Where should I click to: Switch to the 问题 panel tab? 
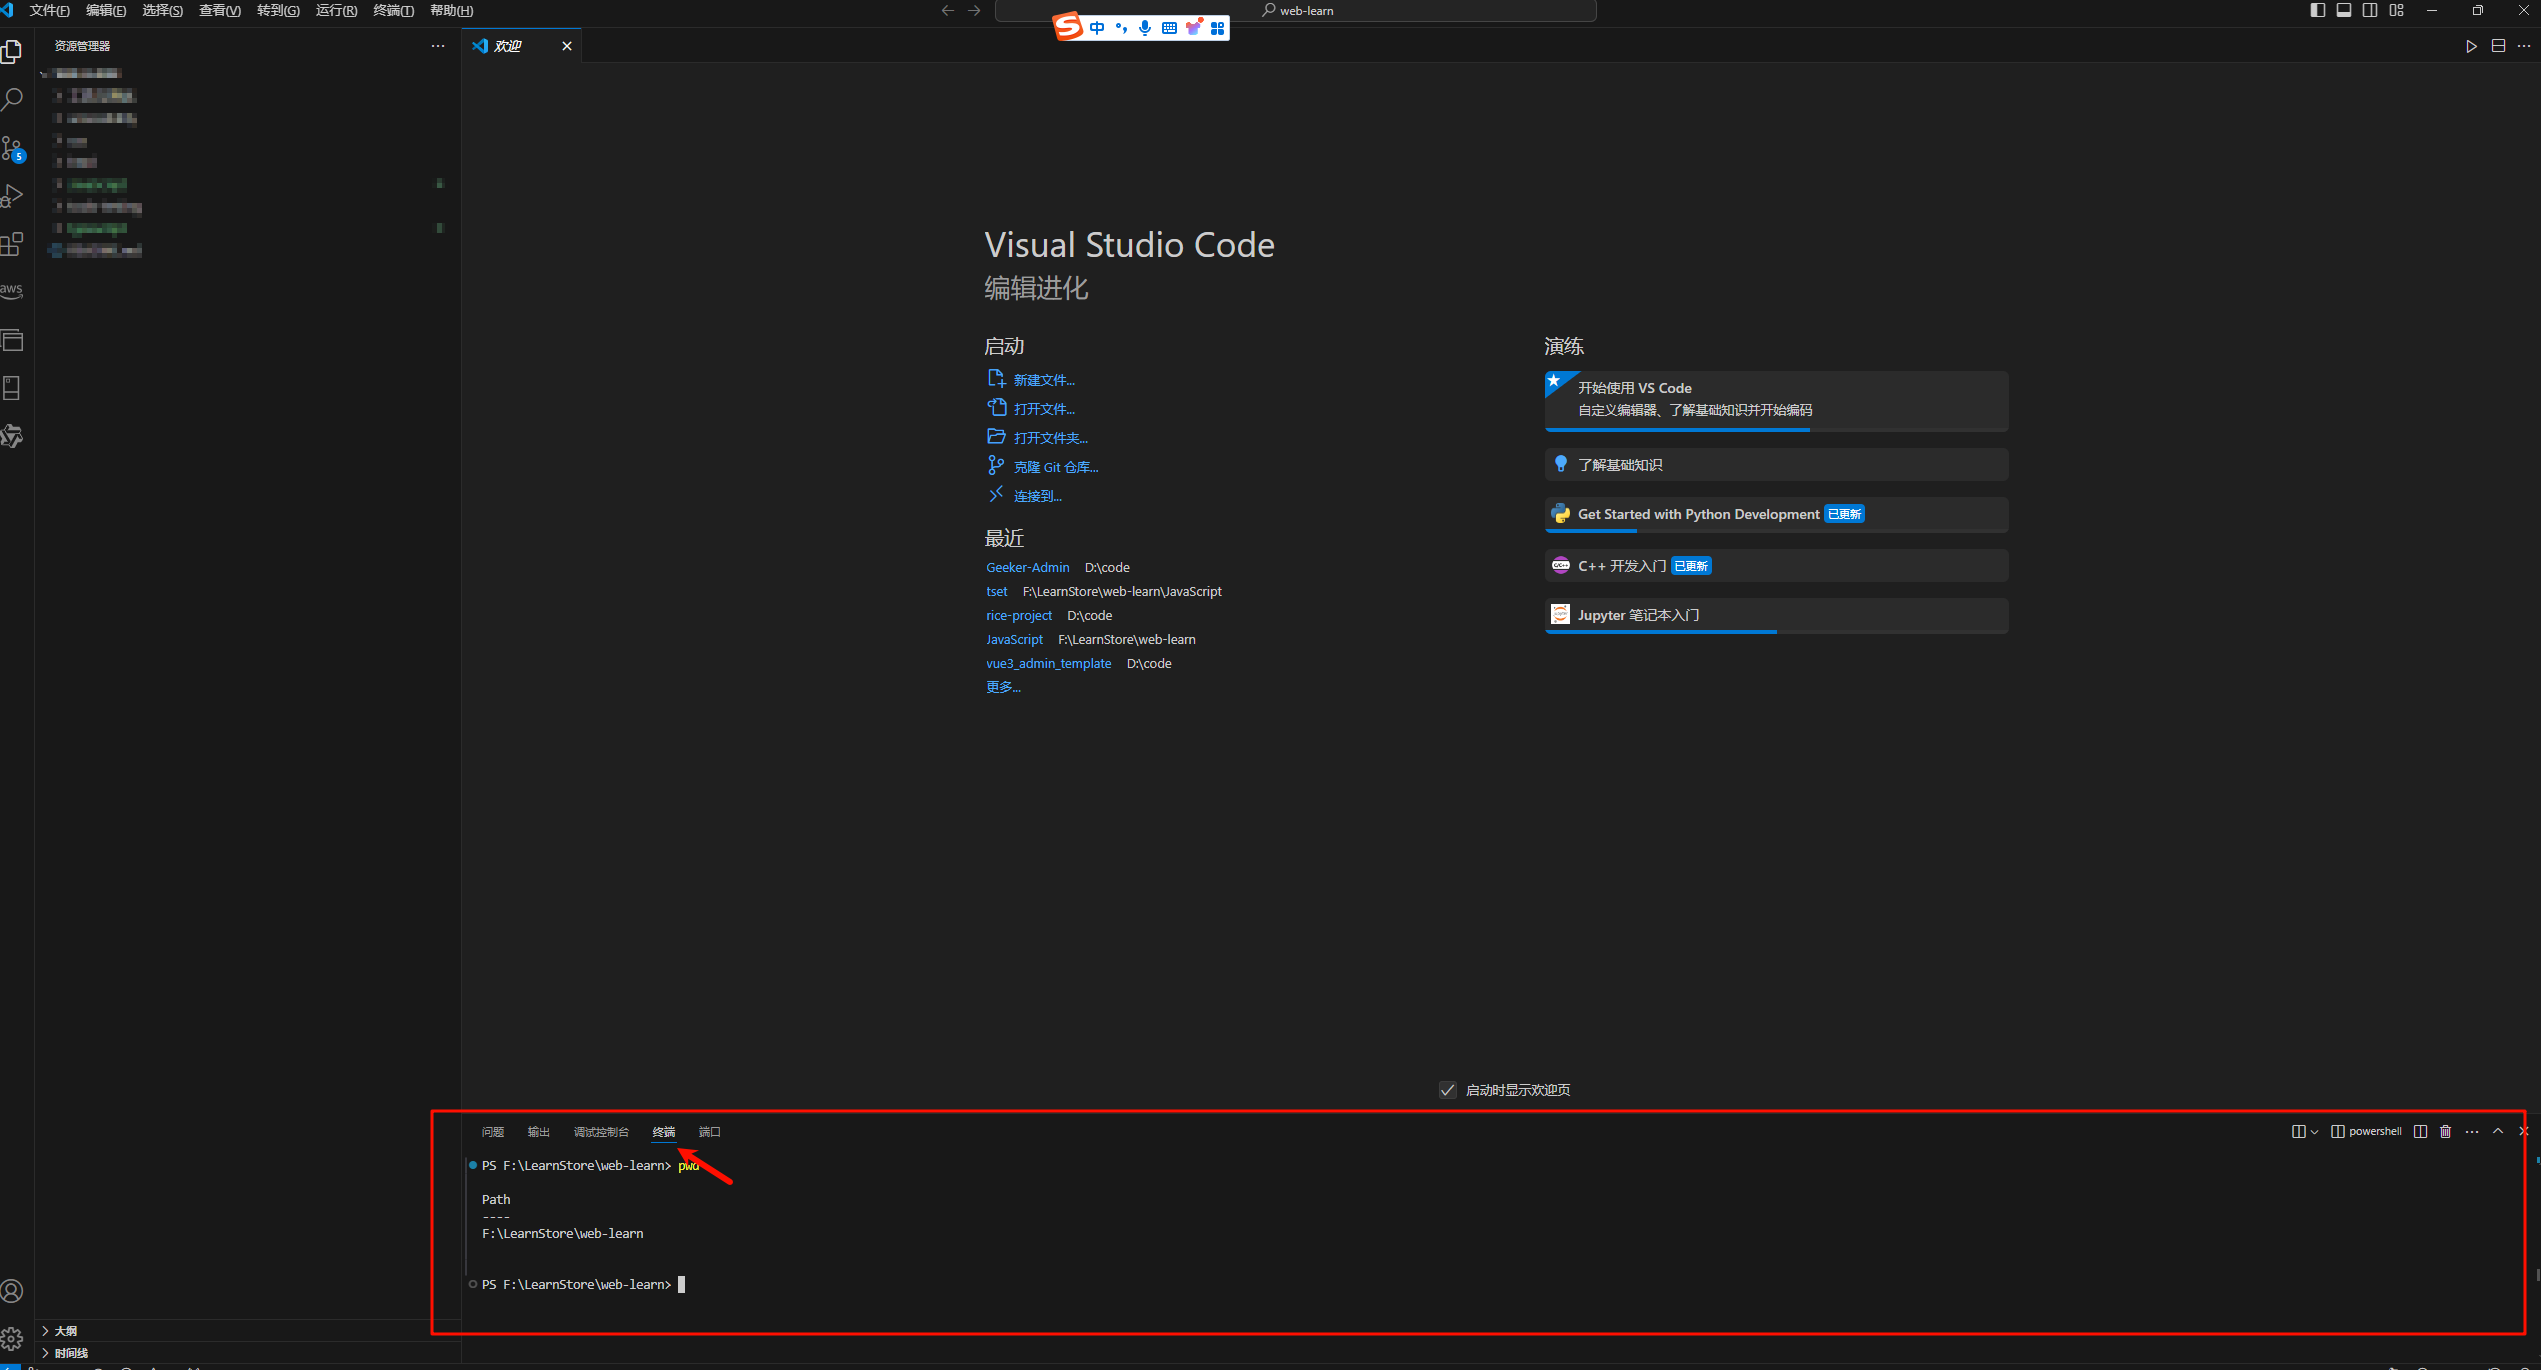(493, 1131)
